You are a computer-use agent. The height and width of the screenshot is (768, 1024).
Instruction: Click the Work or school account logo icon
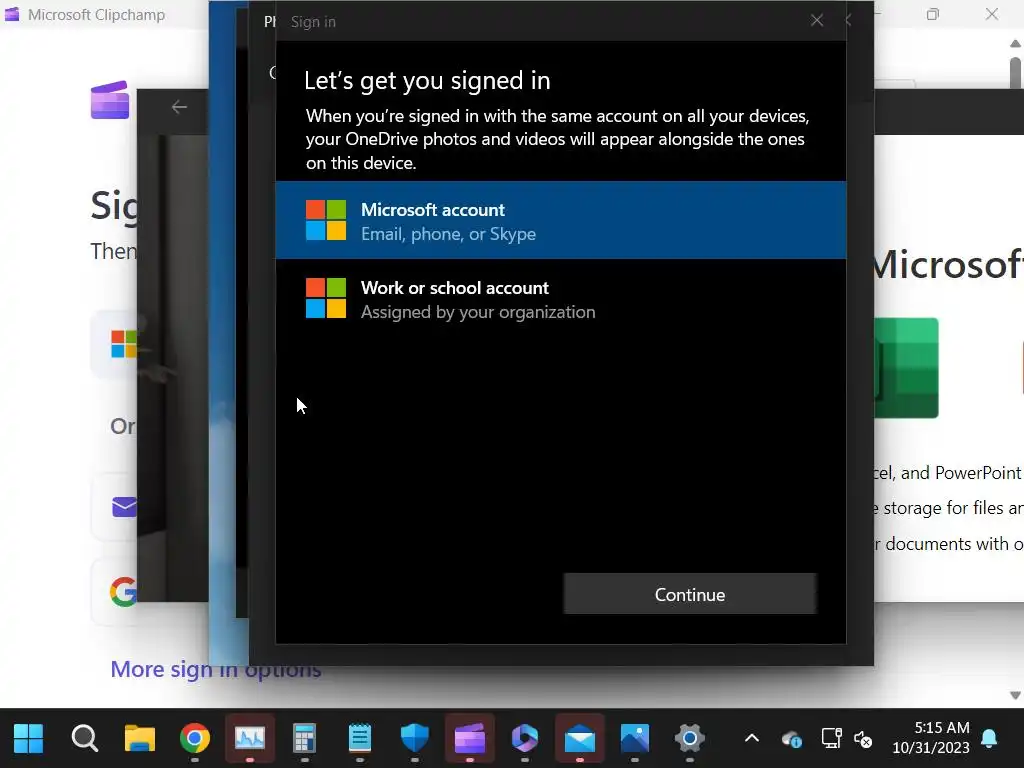click(x=326, y=298)
